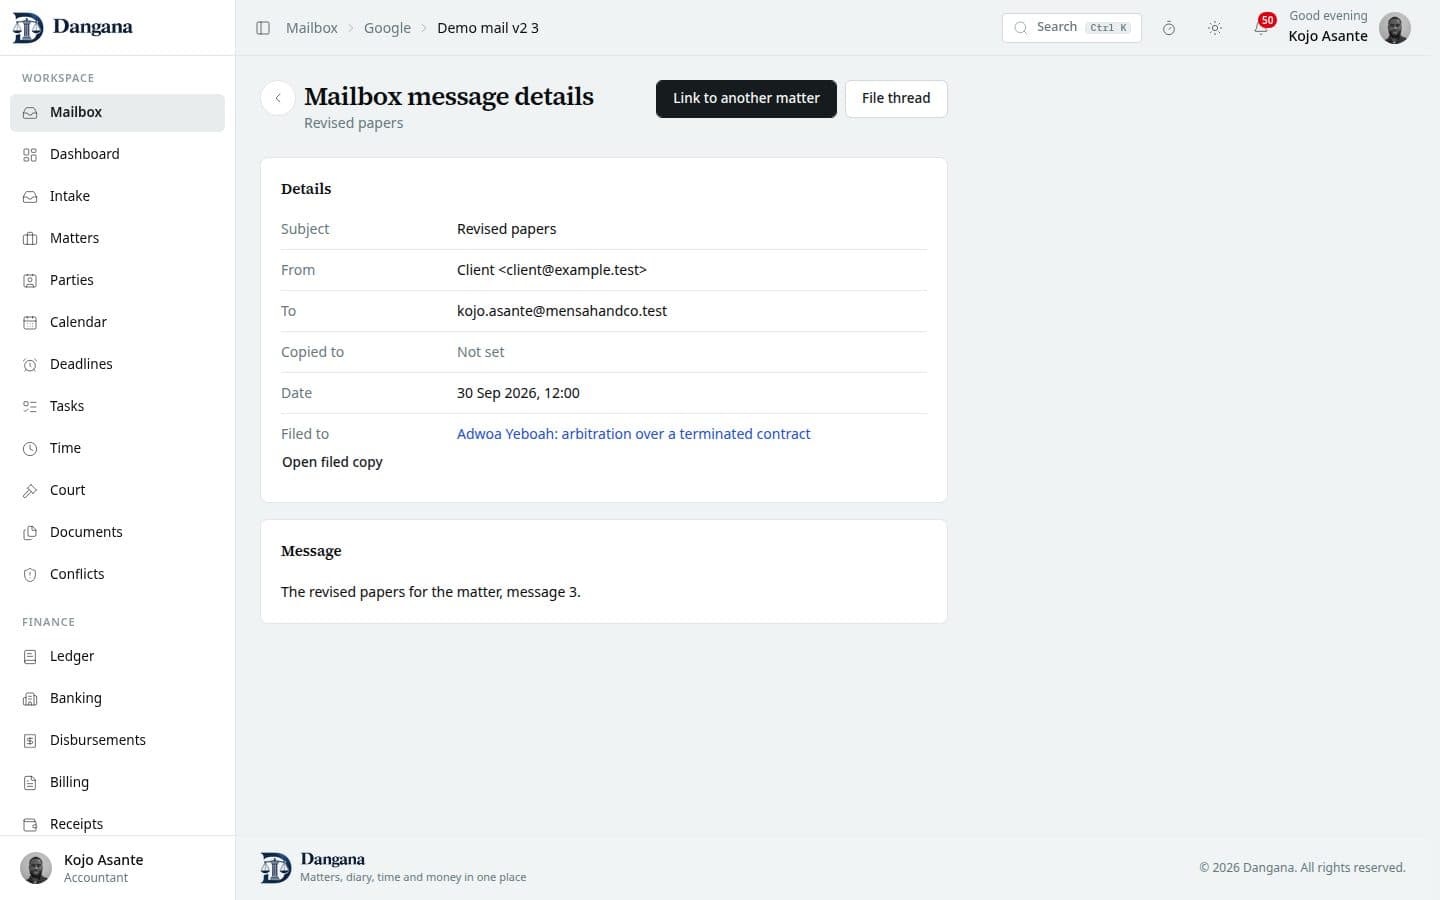Click the footer Dangana logo
The height and width of the screenshot is (900, 1440).
(276, 867)
